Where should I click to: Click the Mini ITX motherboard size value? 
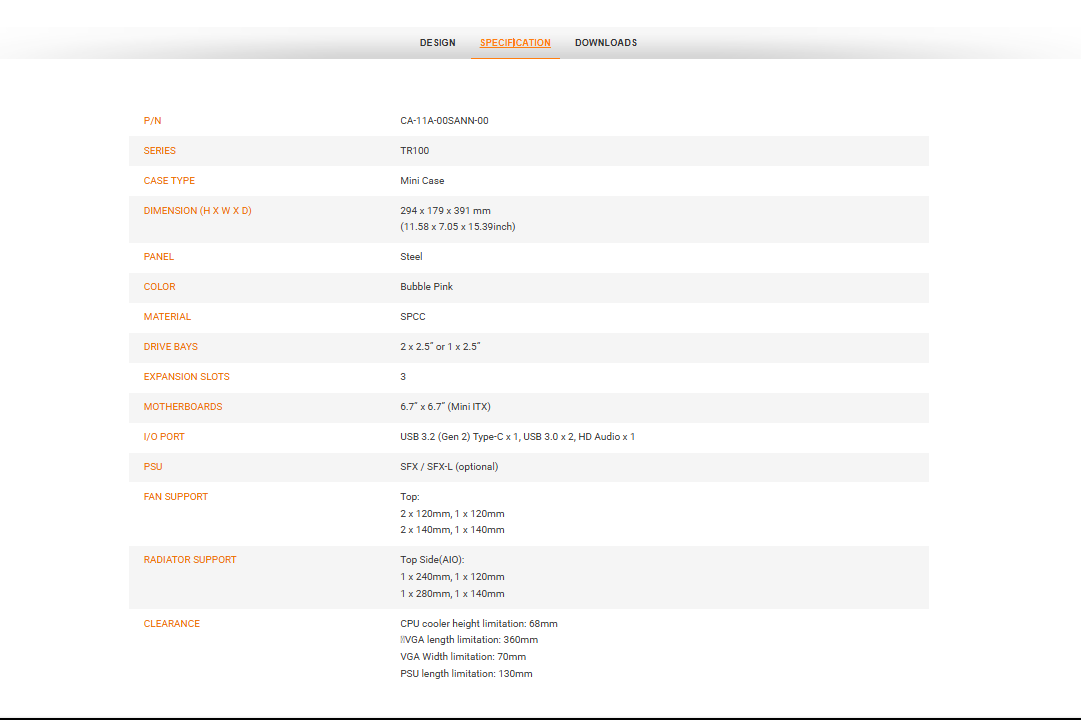(x=445, y=407)
